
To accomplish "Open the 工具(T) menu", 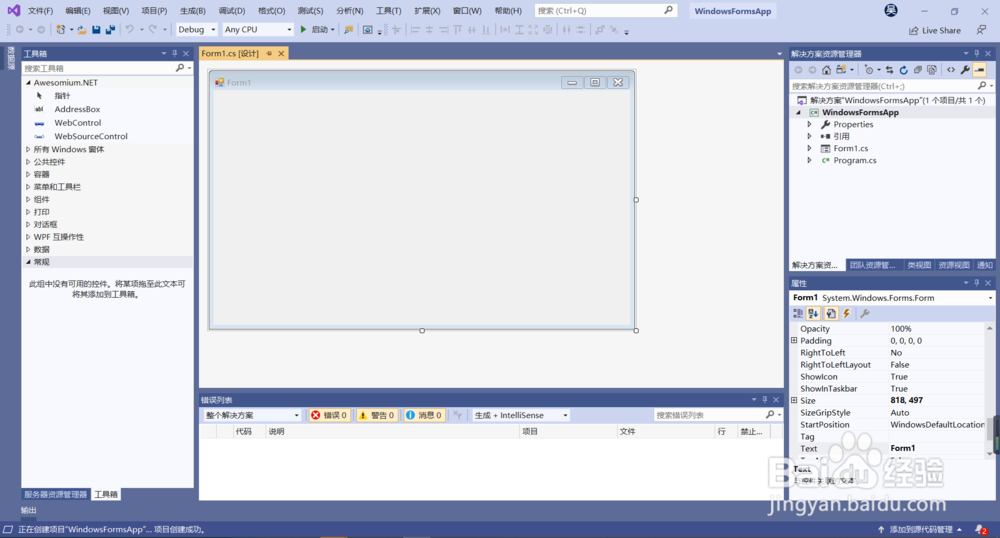I will [388, 11].
